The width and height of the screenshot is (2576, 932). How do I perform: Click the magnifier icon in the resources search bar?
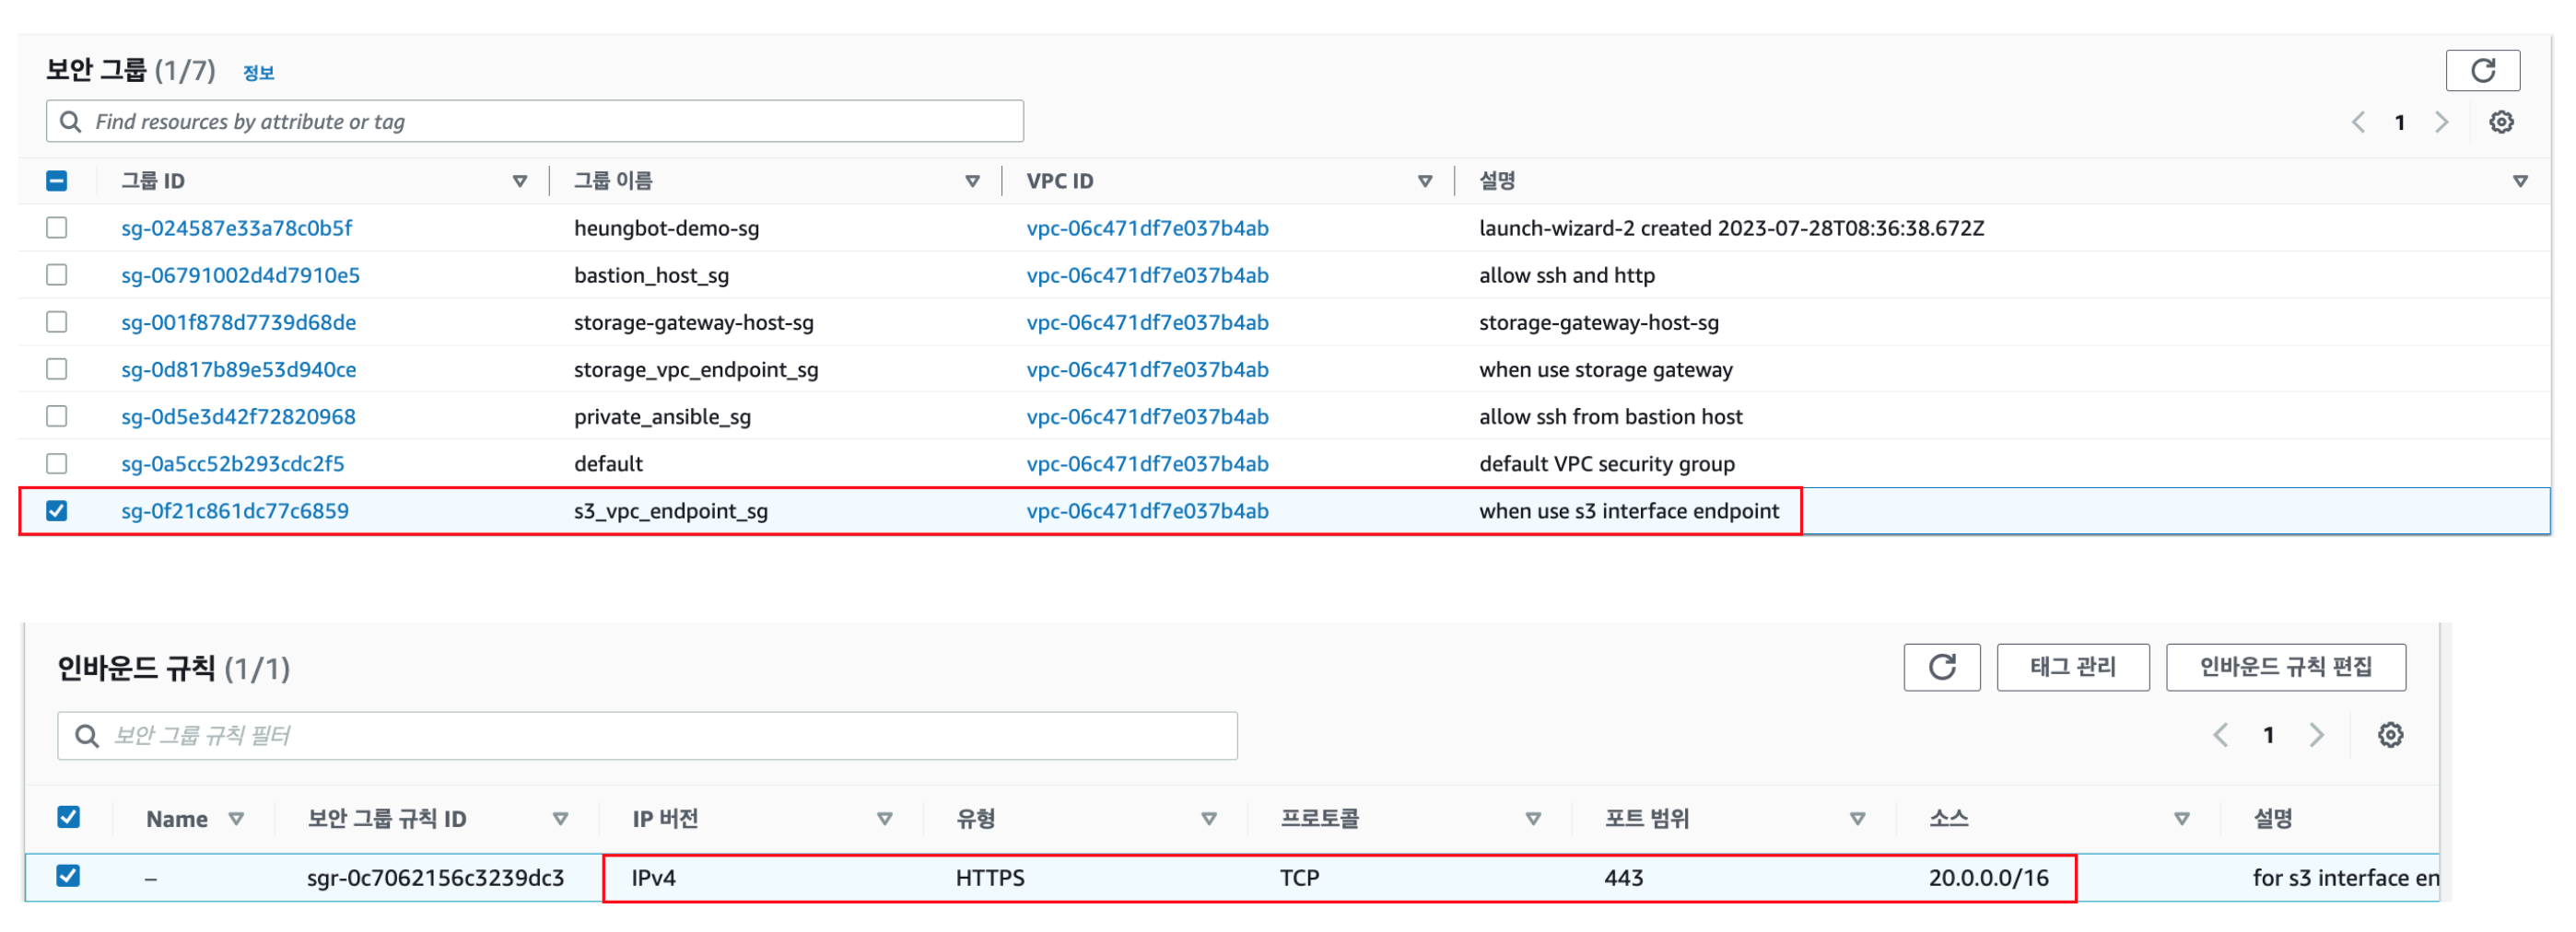coord(70,121)
